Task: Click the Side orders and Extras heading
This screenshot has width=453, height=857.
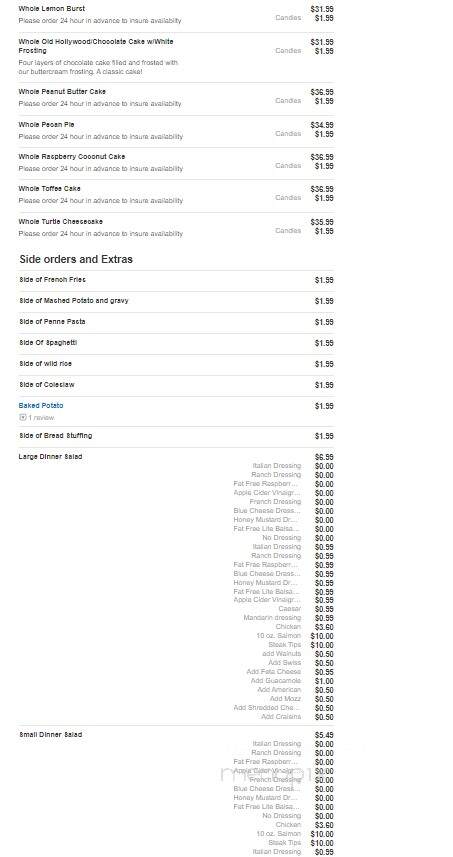Action: click(76, 259)
